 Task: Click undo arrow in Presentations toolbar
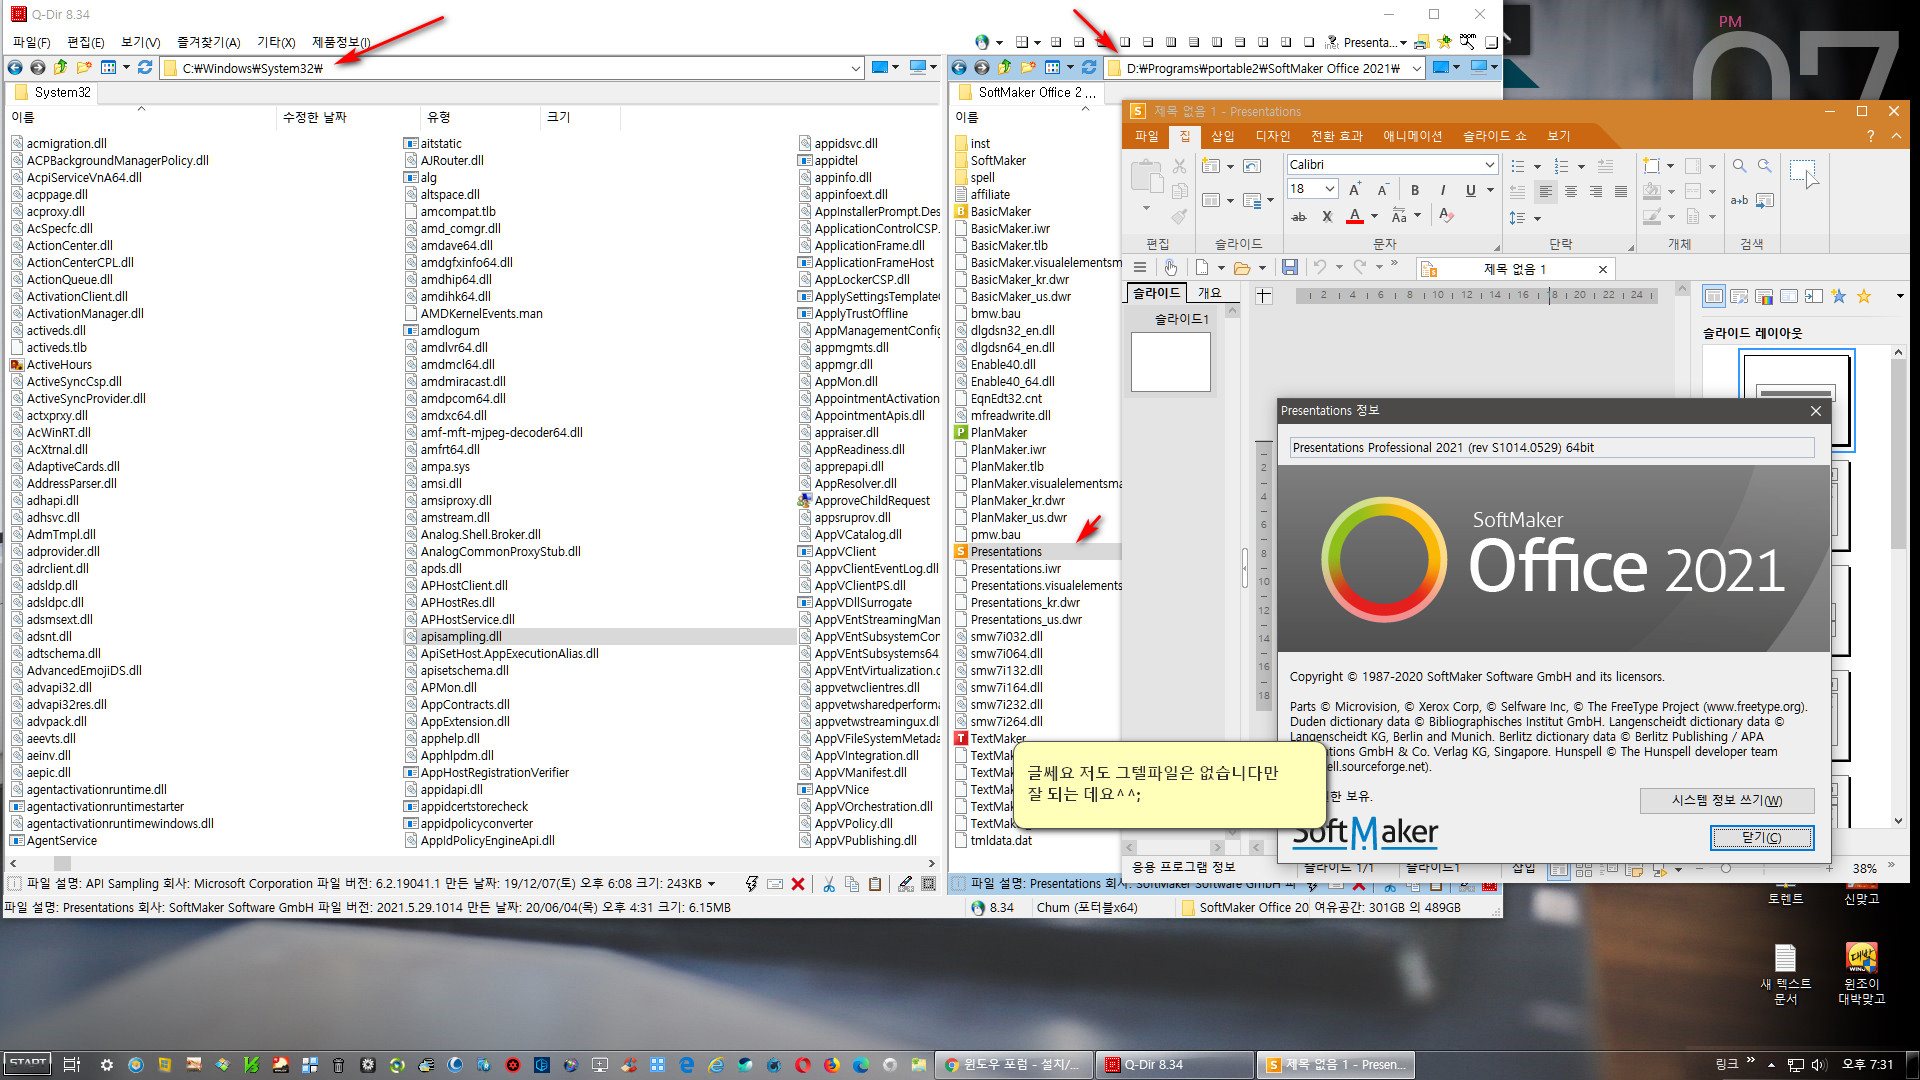(x=1319, y=267)
